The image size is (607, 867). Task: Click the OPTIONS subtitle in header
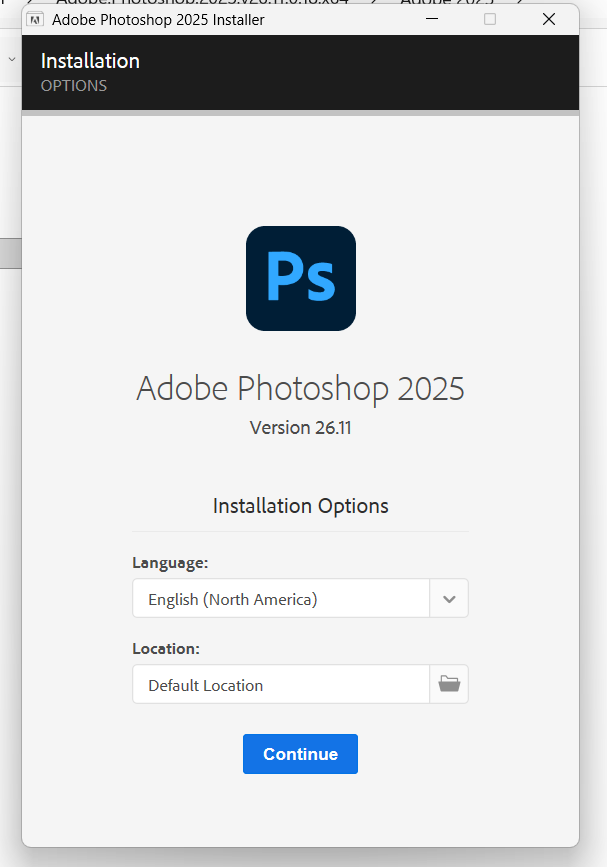point(74,86)
